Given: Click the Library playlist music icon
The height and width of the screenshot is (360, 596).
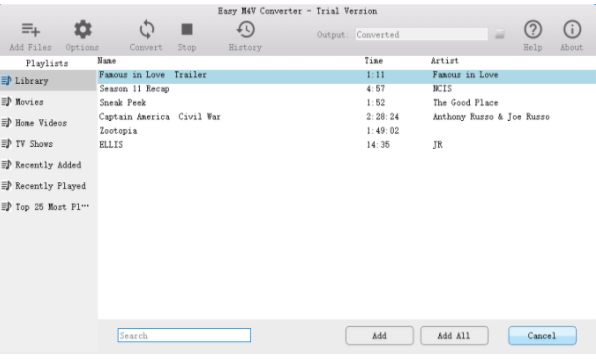Looking at the screenshot, I should coord(6,80).
